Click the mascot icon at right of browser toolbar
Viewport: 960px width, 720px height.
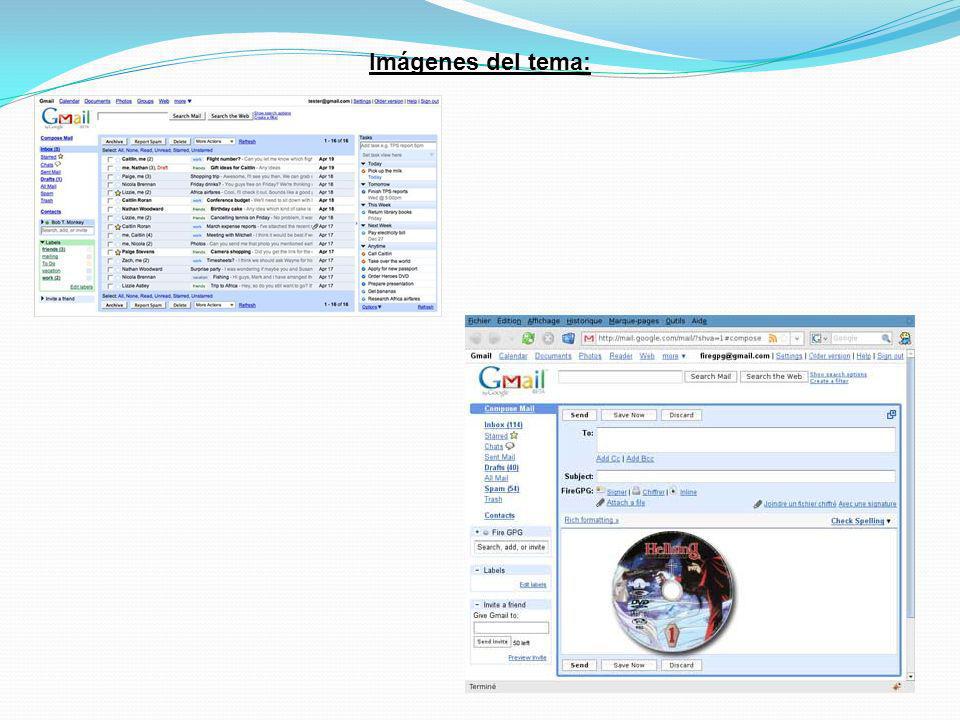coord(905,338)
